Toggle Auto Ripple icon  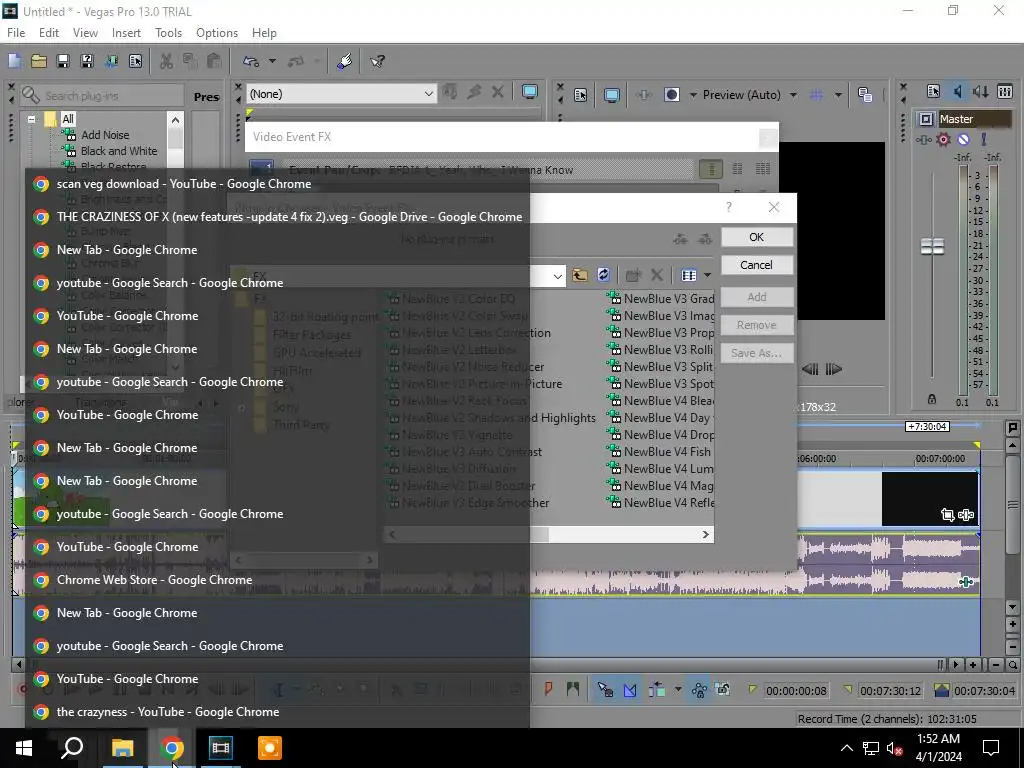[656, 690]
